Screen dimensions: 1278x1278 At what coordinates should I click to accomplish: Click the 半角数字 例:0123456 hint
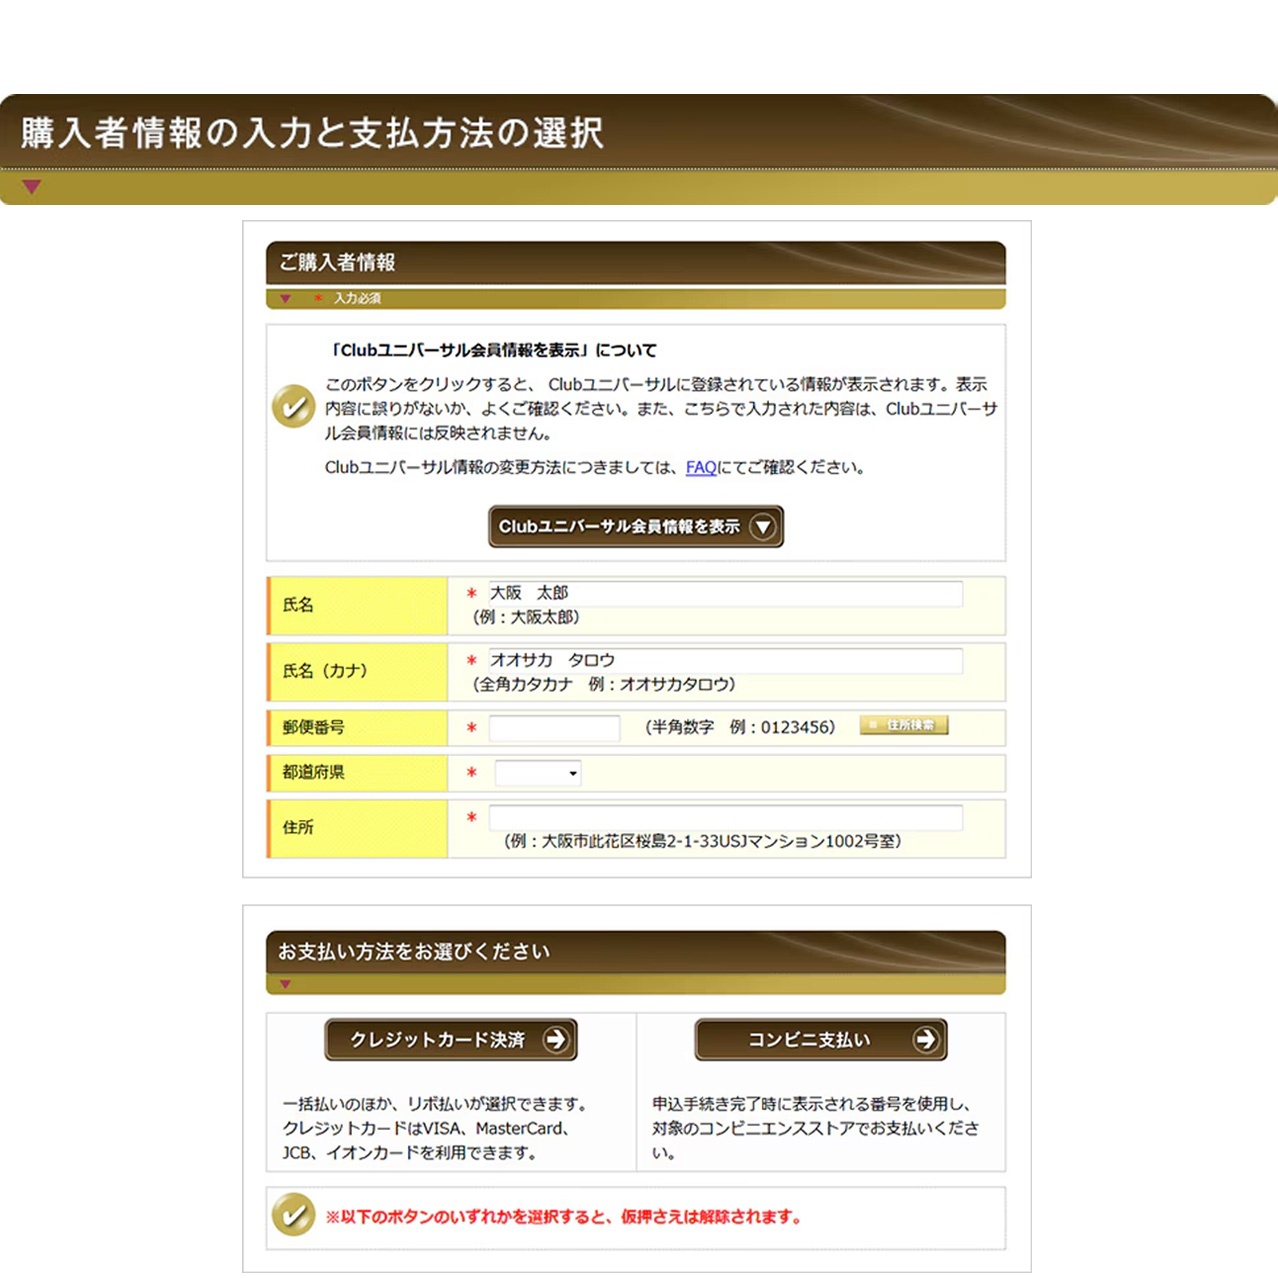(x=740, y=727)
